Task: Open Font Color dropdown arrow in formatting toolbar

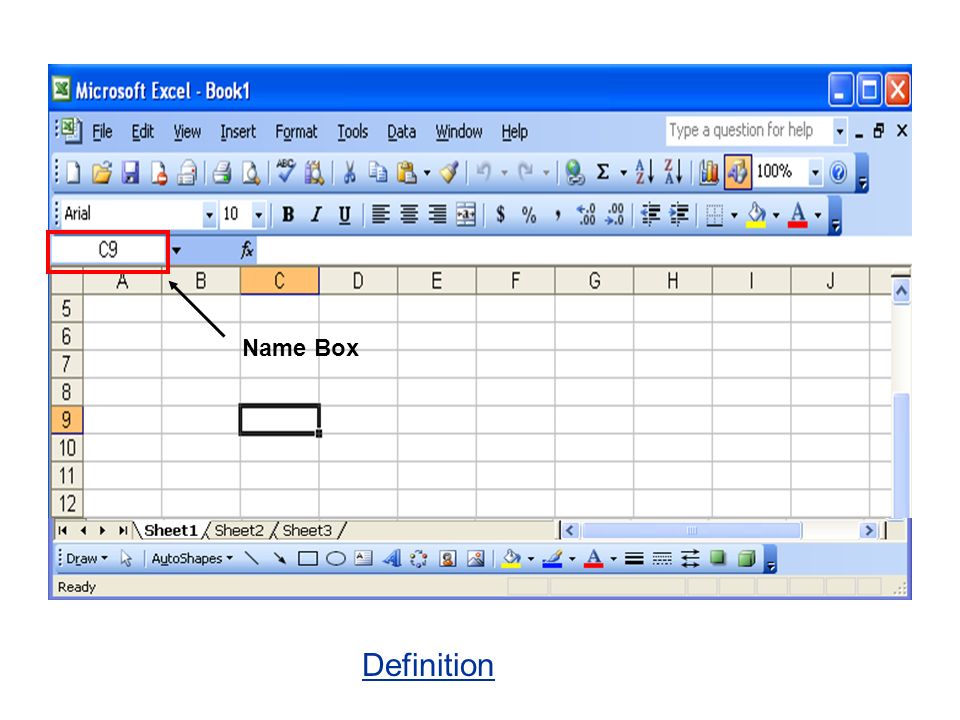Action: pyautogui.click(x=817, y=215)
